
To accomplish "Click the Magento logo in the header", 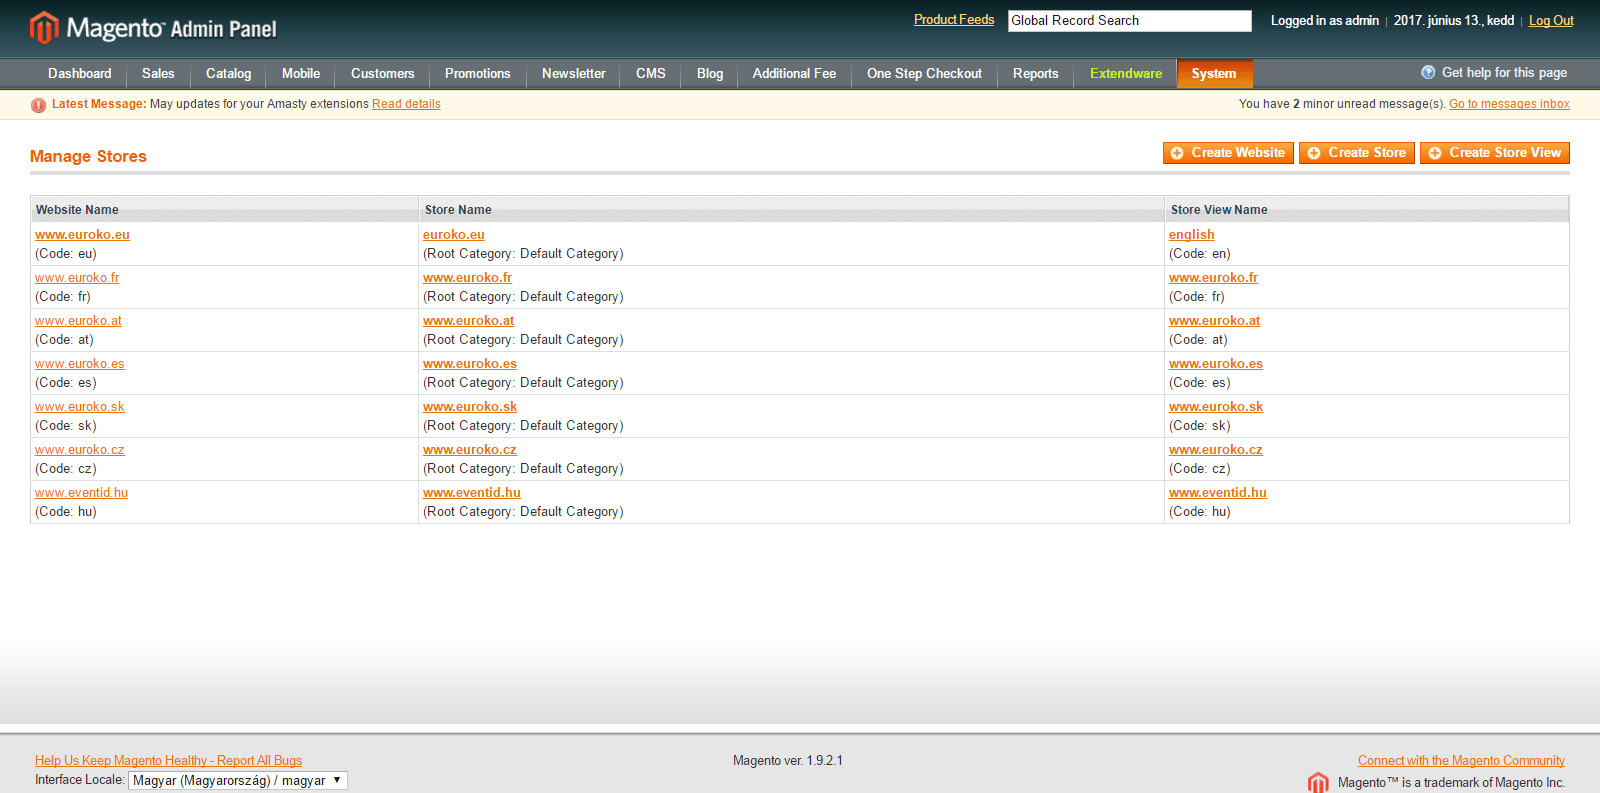I will [x=153, y=28].
